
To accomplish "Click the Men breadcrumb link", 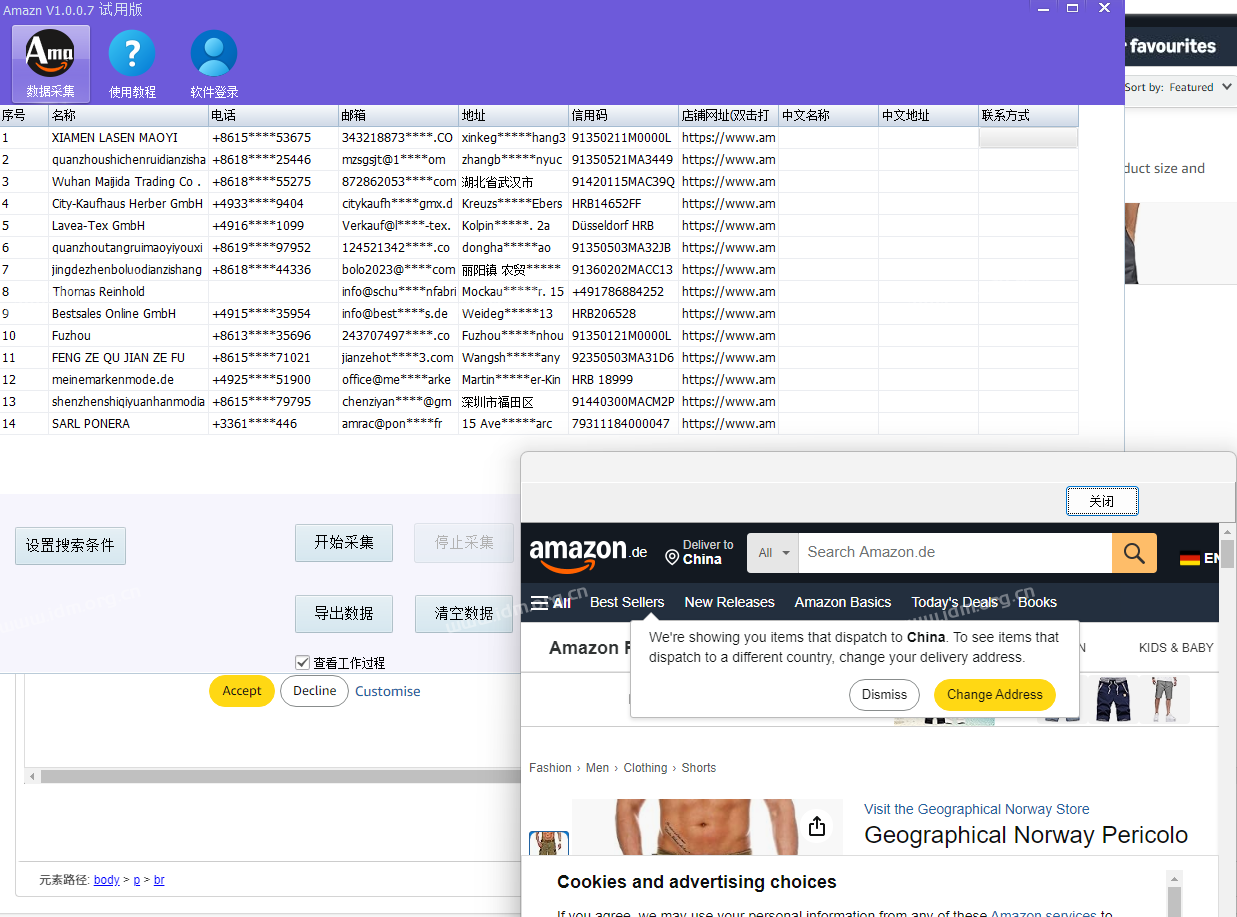I will pyautogui.click(x=597, y=768).
